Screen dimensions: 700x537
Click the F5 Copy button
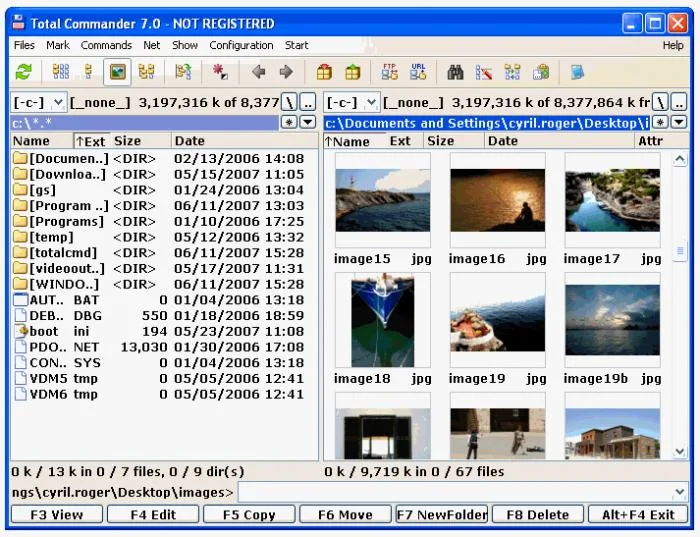pyautogui.click(x=249, y=514)
